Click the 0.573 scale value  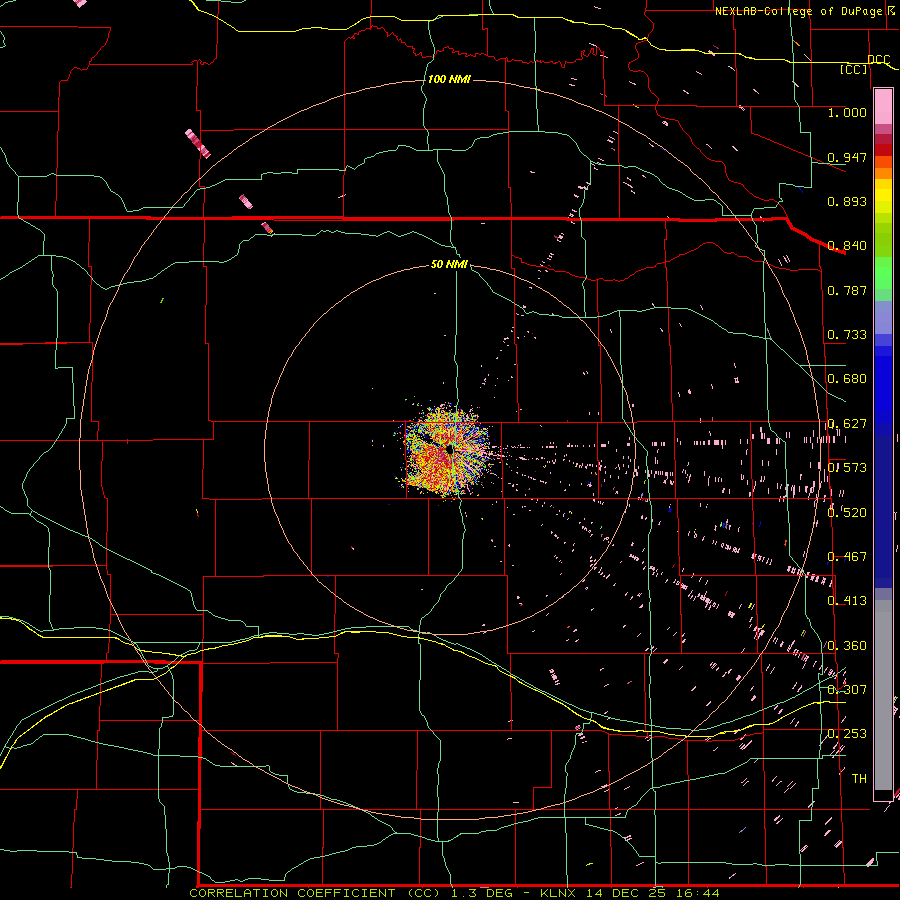point(847,468)
